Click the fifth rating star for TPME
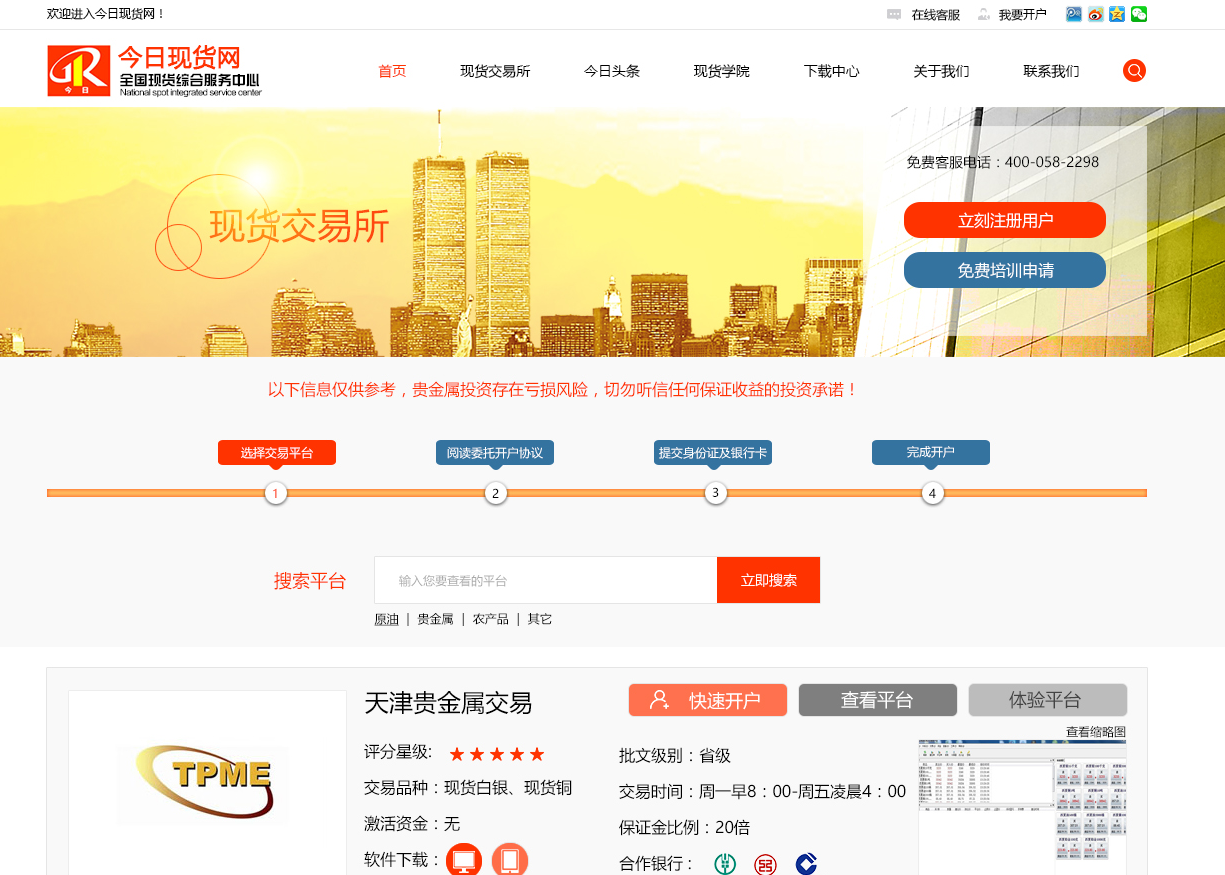Viewport: 1225px width, 875px height. pyautogui.click(x=538, y=754)
